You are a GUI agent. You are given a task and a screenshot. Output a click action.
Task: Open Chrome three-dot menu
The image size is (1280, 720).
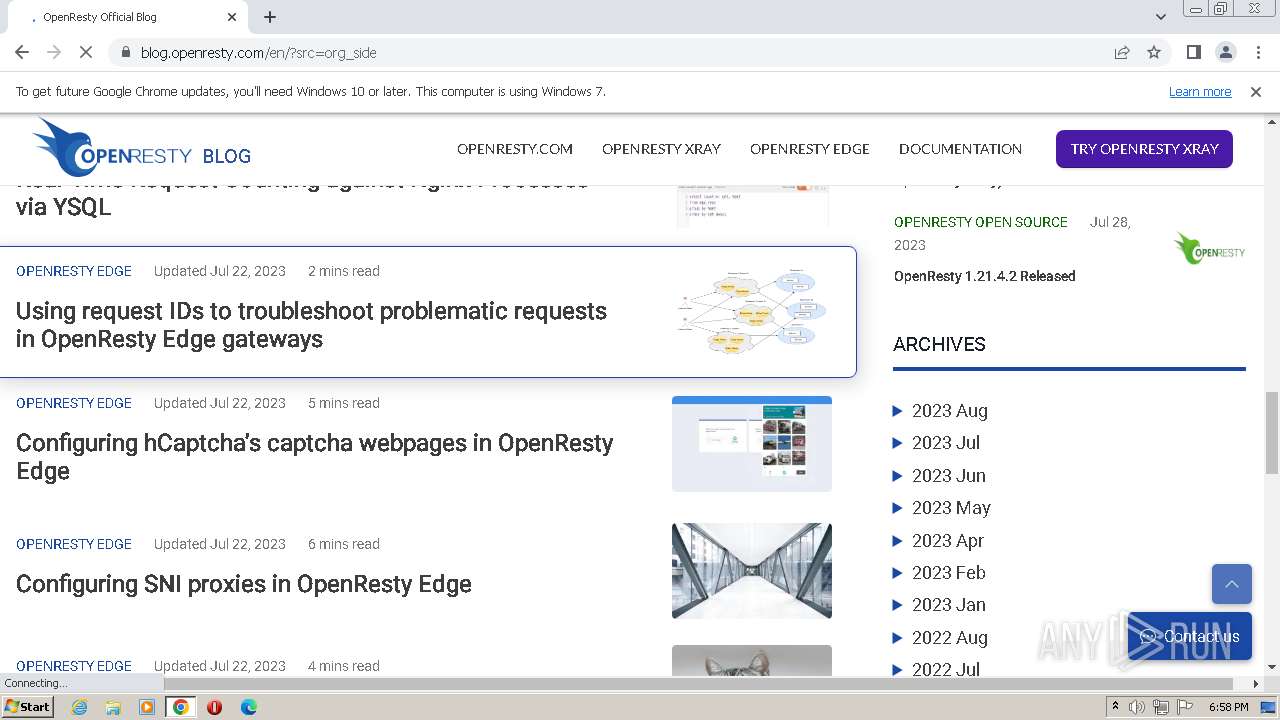tap(1257, 52)
